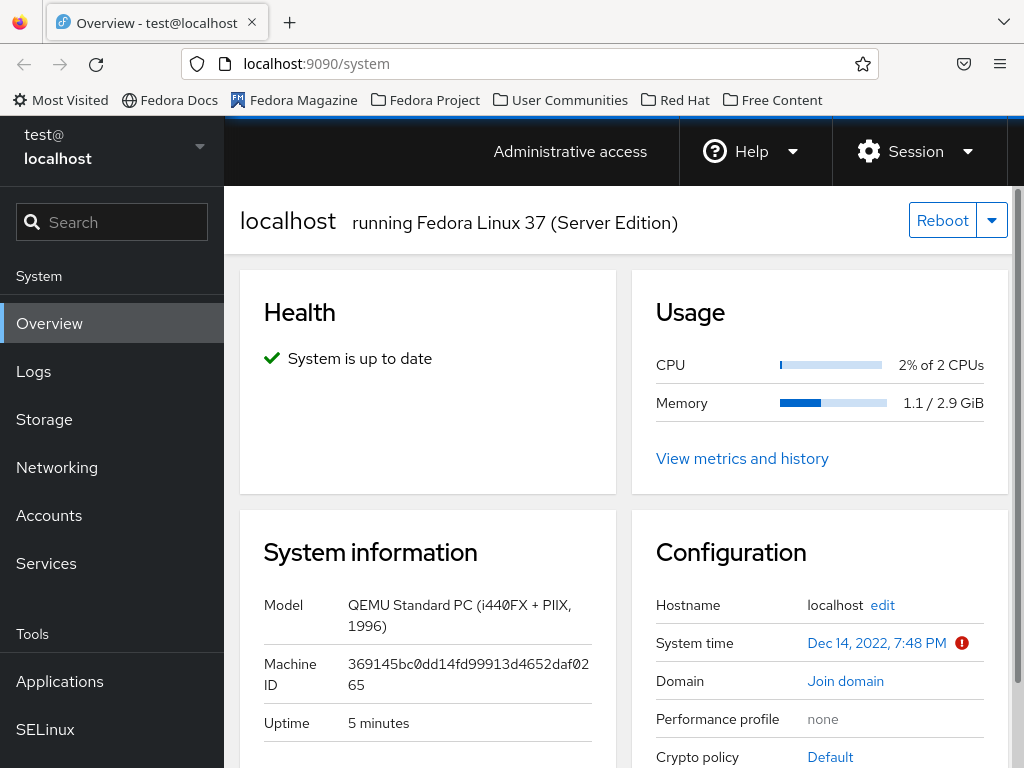
Task: Bookmark this page with star icon
Action: coord(863,64)
